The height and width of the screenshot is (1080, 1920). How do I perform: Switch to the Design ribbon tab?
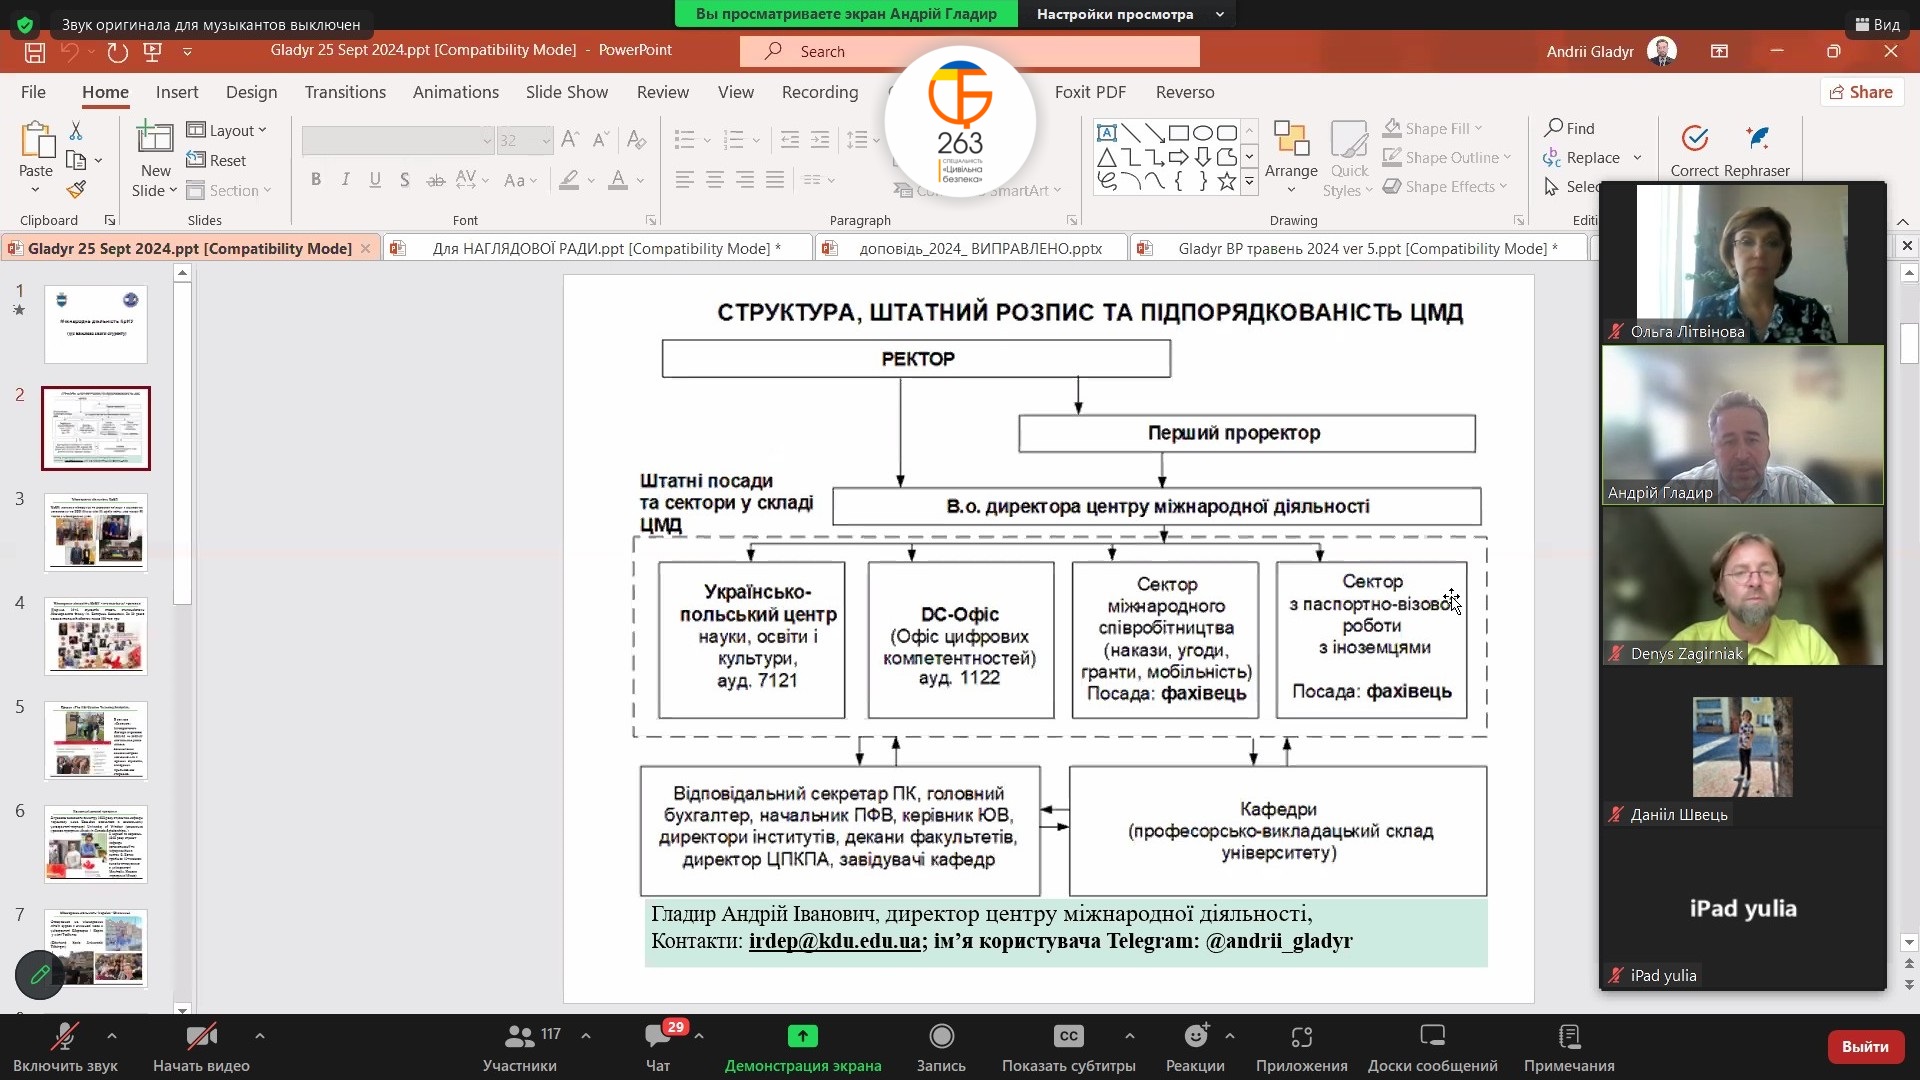coord(251,92)
